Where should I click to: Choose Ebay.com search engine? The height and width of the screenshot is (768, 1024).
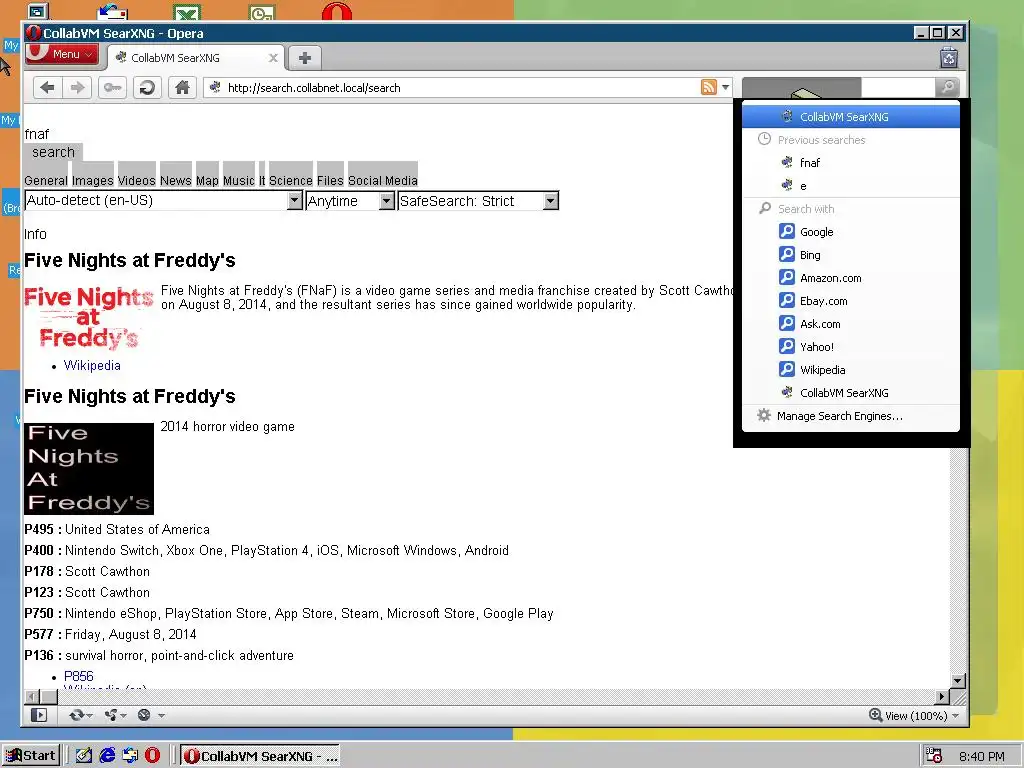850,301
